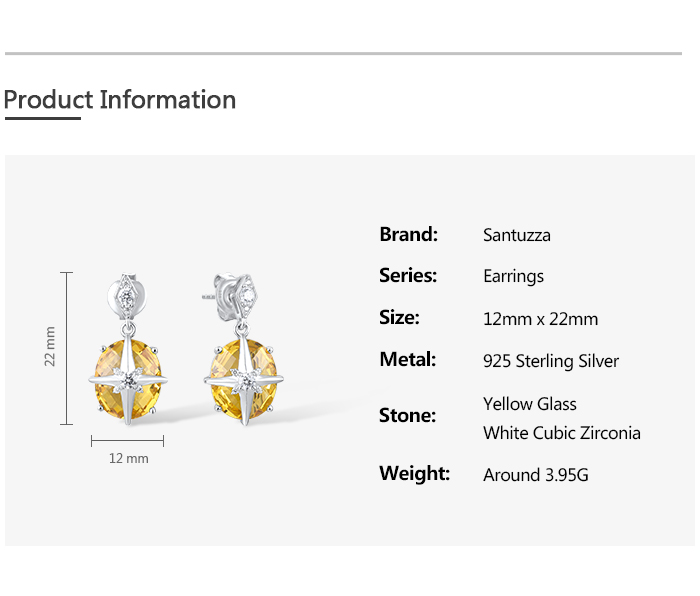Click the Product Information heading

click(x=120, y=100)
